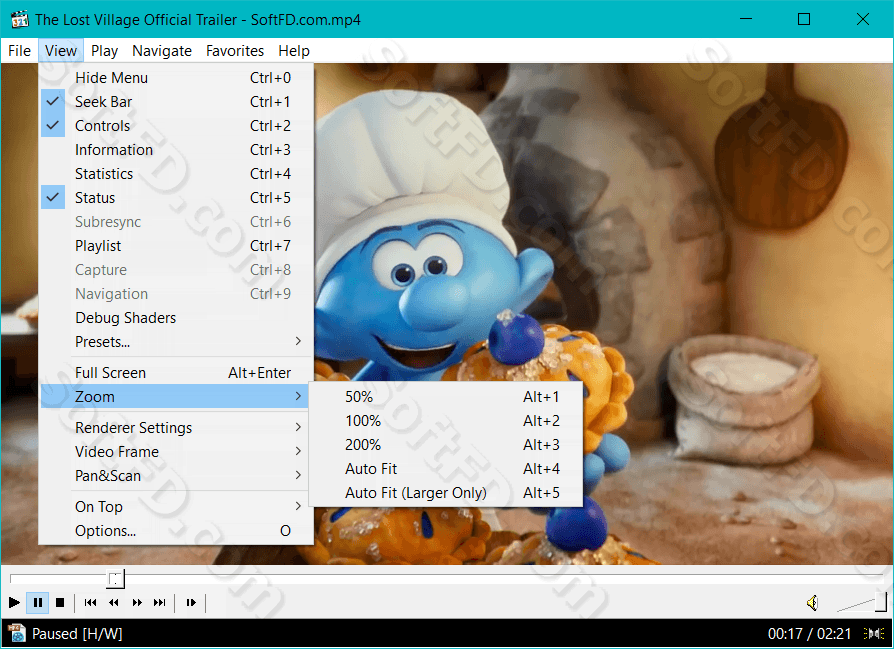Toggle the Controls checked item
The width and height of the screenshot is (894, 649).
[176, 125]
